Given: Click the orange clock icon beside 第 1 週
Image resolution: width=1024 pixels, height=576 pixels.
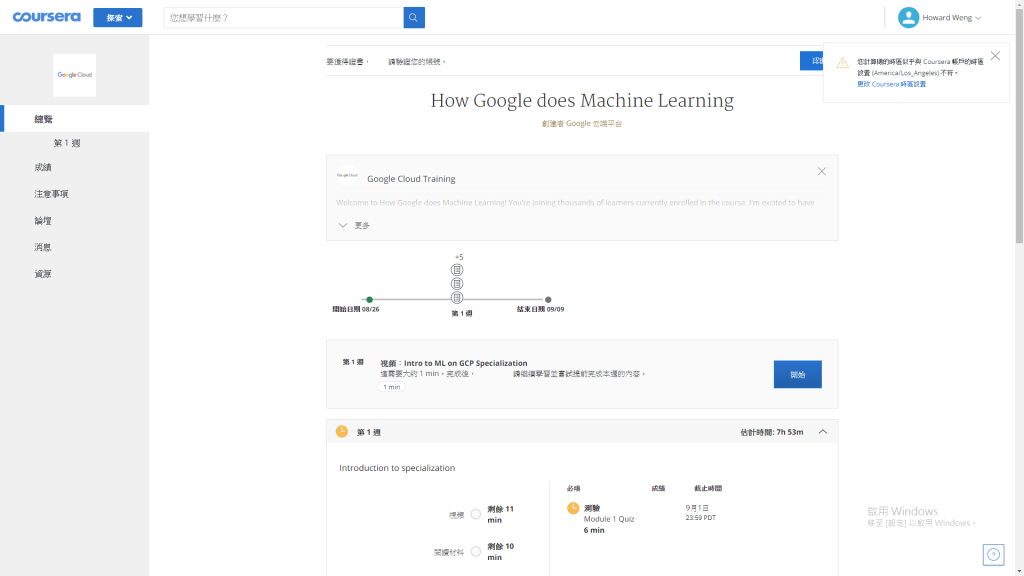Looking at the screenshot, I should click(x=342, y=432).
